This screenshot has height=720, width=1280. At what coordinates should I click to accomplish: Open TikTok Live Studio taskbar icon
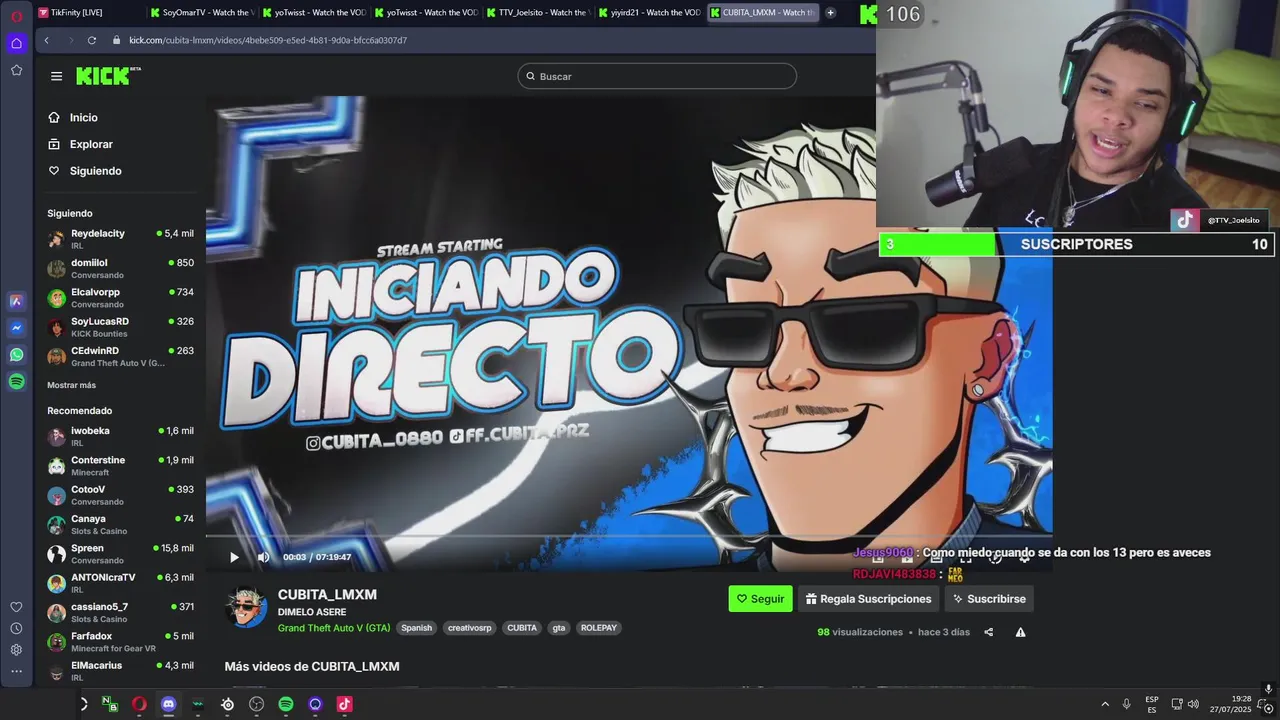click(x=344, y=704)
